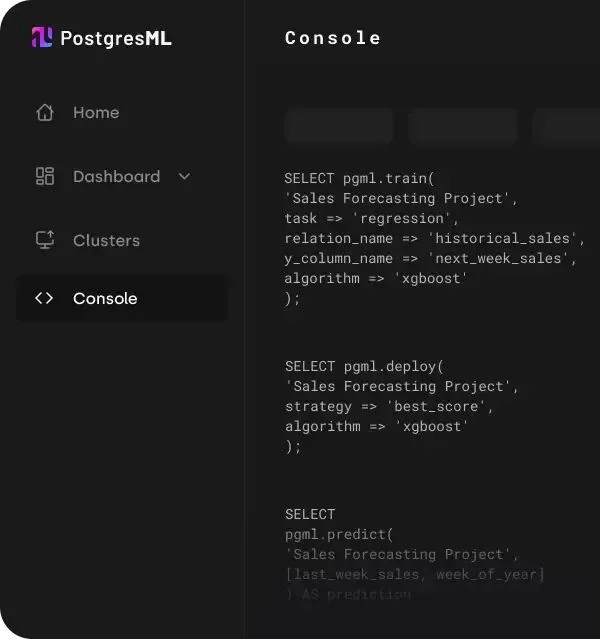Click the 'historical_sales' relation name line
Viewport: 600px width, 639px height.
click(435, 238)
